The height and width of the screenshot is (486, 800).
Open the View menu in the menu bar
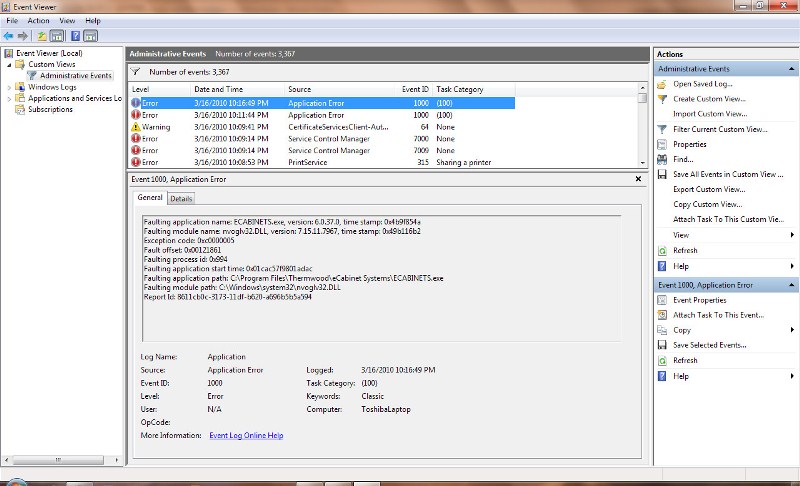click(67, 21)
